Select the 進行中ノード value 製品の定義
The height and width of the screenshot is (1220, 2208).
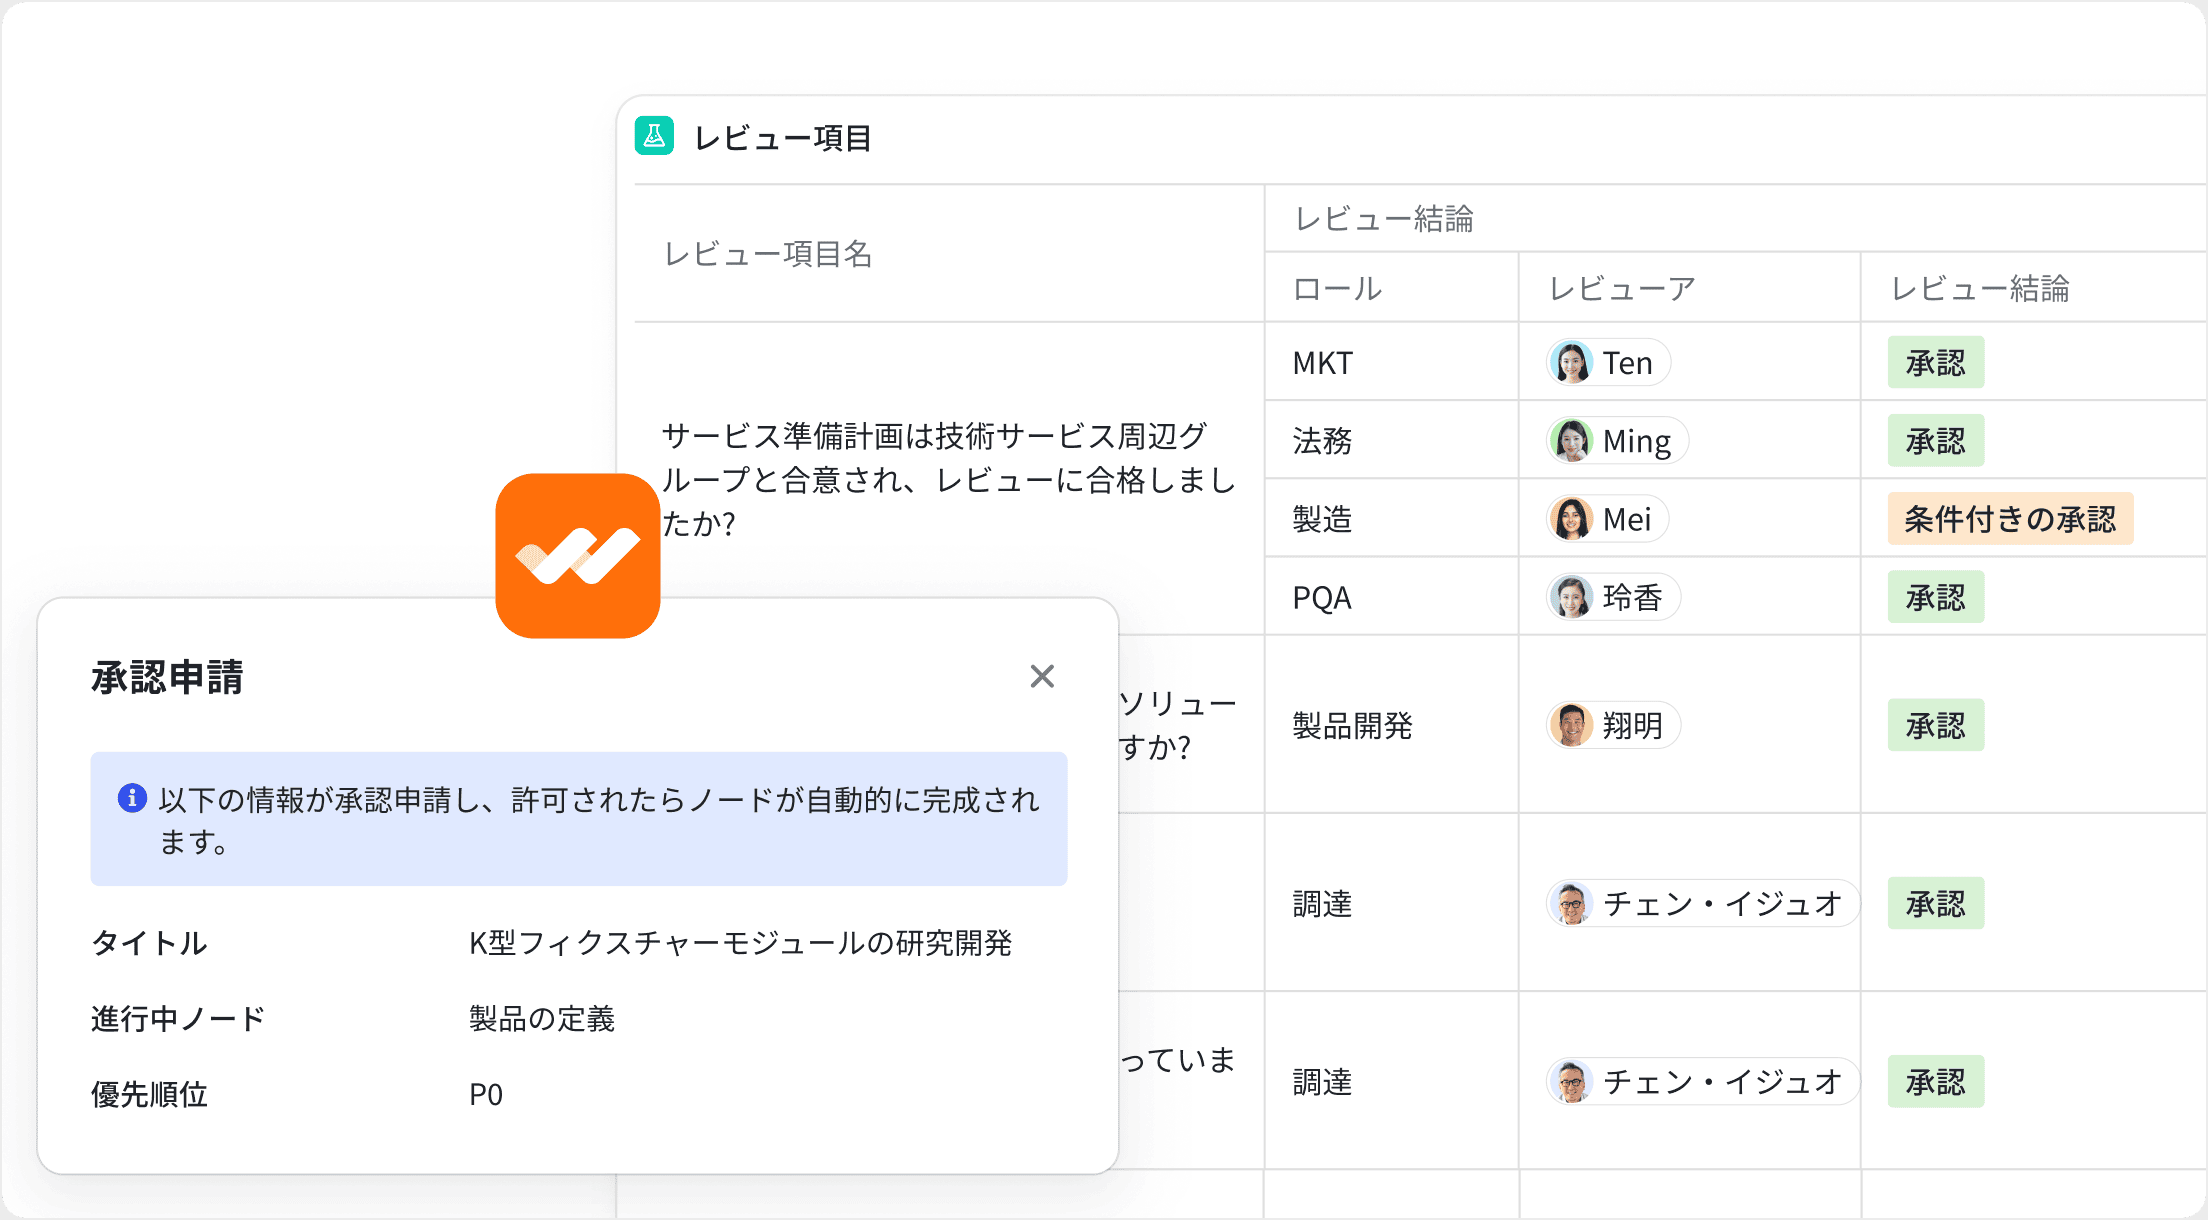(x=541, y=1019)
